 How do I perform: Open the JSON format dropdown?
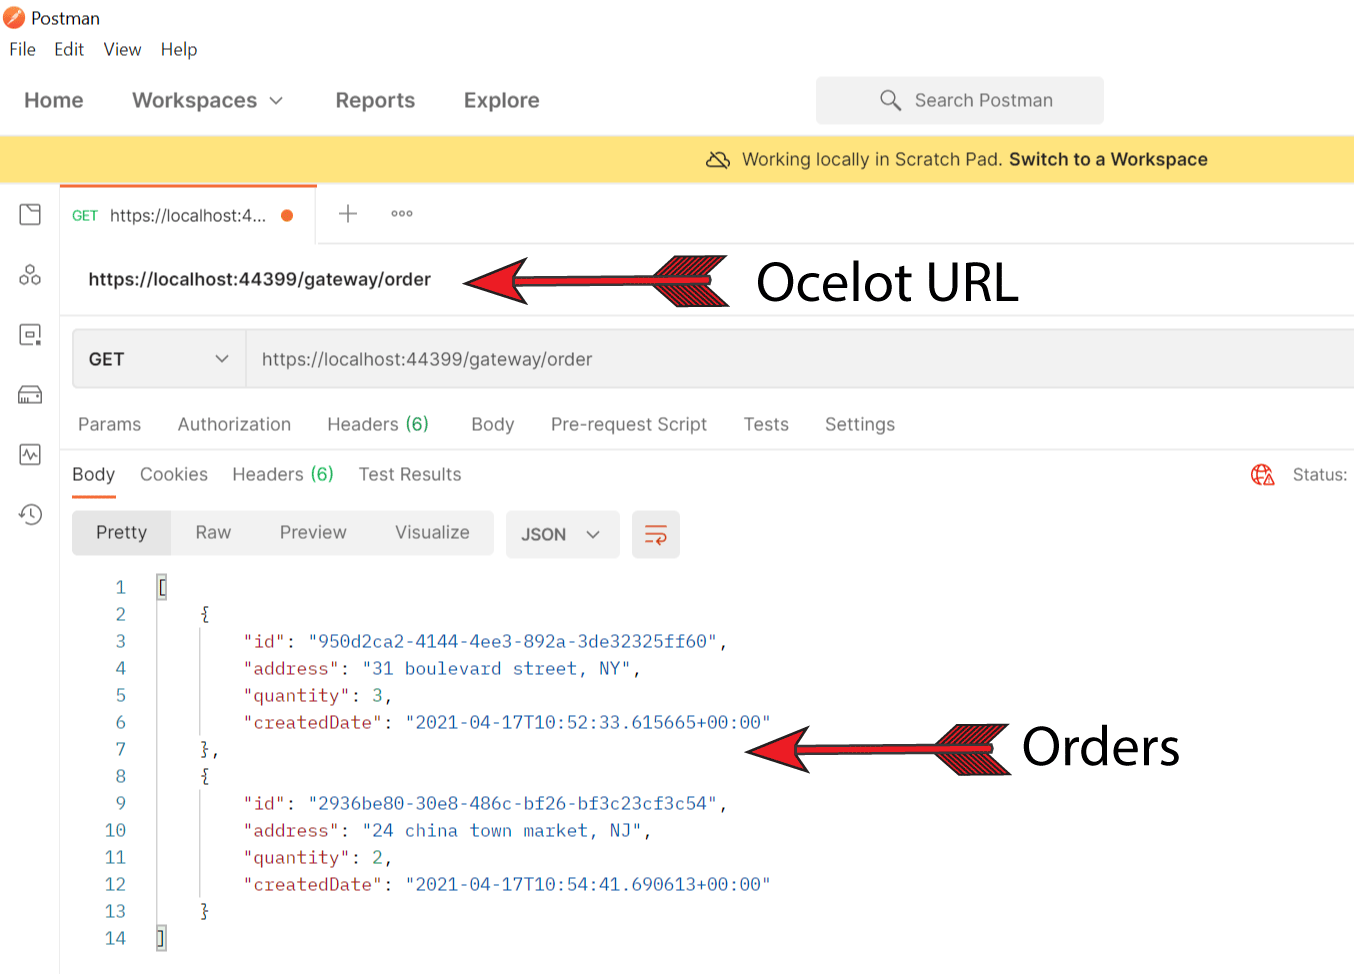[562, 534]
